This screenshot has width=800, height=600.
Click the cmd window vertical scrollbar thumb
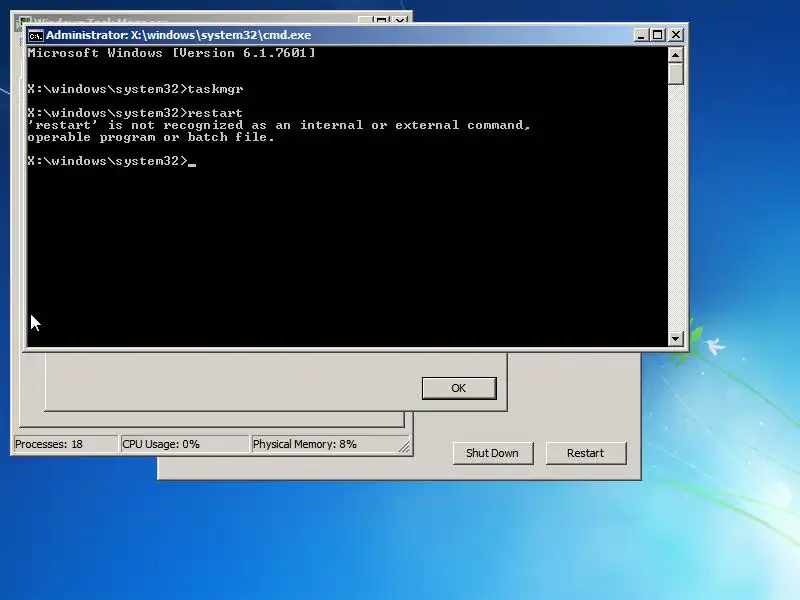676,73
